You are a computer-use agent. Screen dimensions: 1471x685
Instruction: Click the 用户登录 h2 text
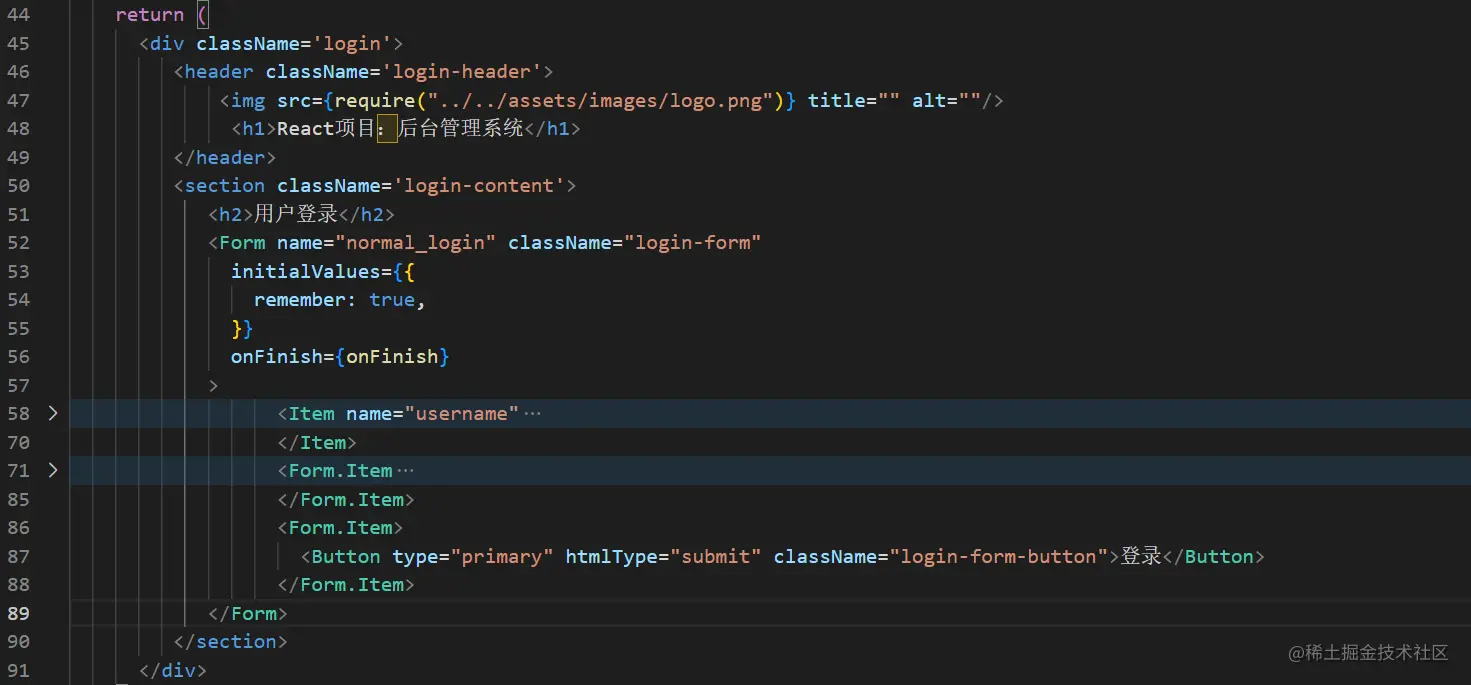pos(296,214)
